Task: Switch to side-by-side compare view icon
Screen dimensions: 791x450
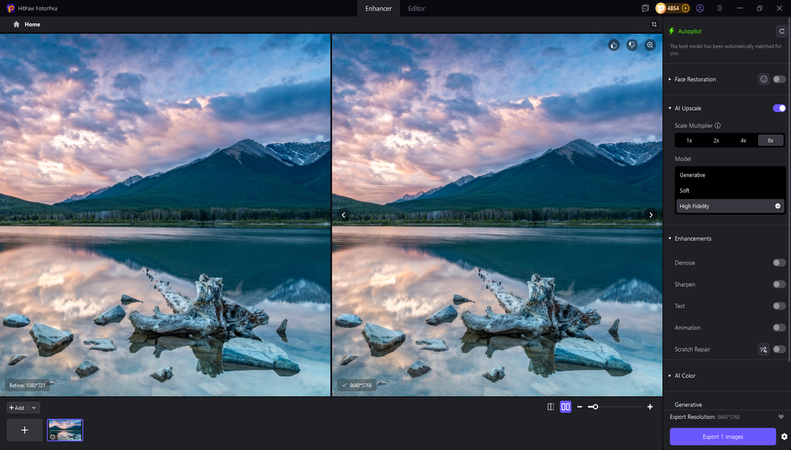Action: click(x=566, y=407)
